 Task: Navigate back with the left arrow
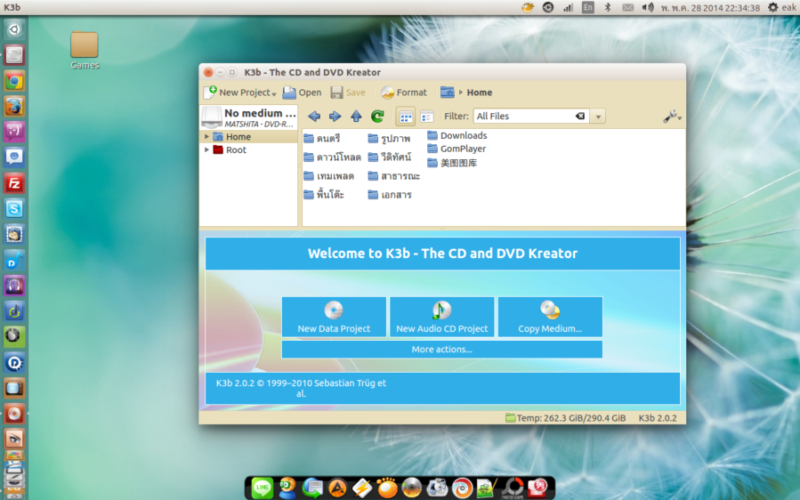(x=314, y=116)
